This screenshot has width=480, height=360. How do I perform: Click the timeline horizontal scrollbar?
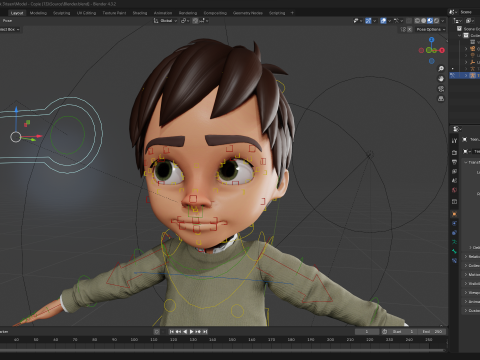223,350
